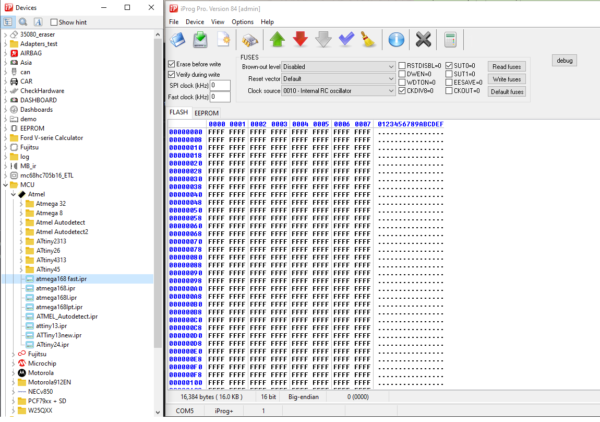The height and width of the screenshot is (422, 600).
Task: Open the Reset vector dropdown
Action: 338,78
